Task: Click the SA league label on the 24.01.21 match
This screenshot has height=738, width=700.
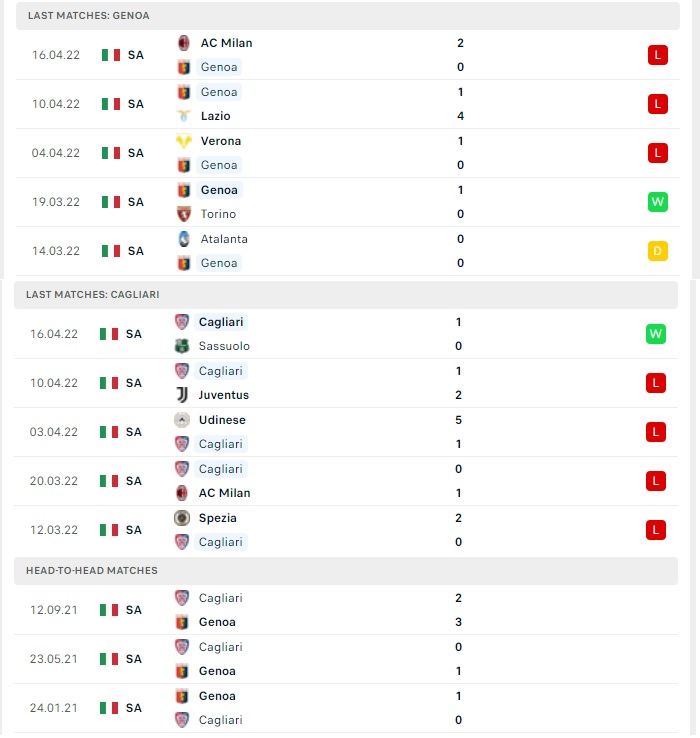Action: click(x=134, y=708)
